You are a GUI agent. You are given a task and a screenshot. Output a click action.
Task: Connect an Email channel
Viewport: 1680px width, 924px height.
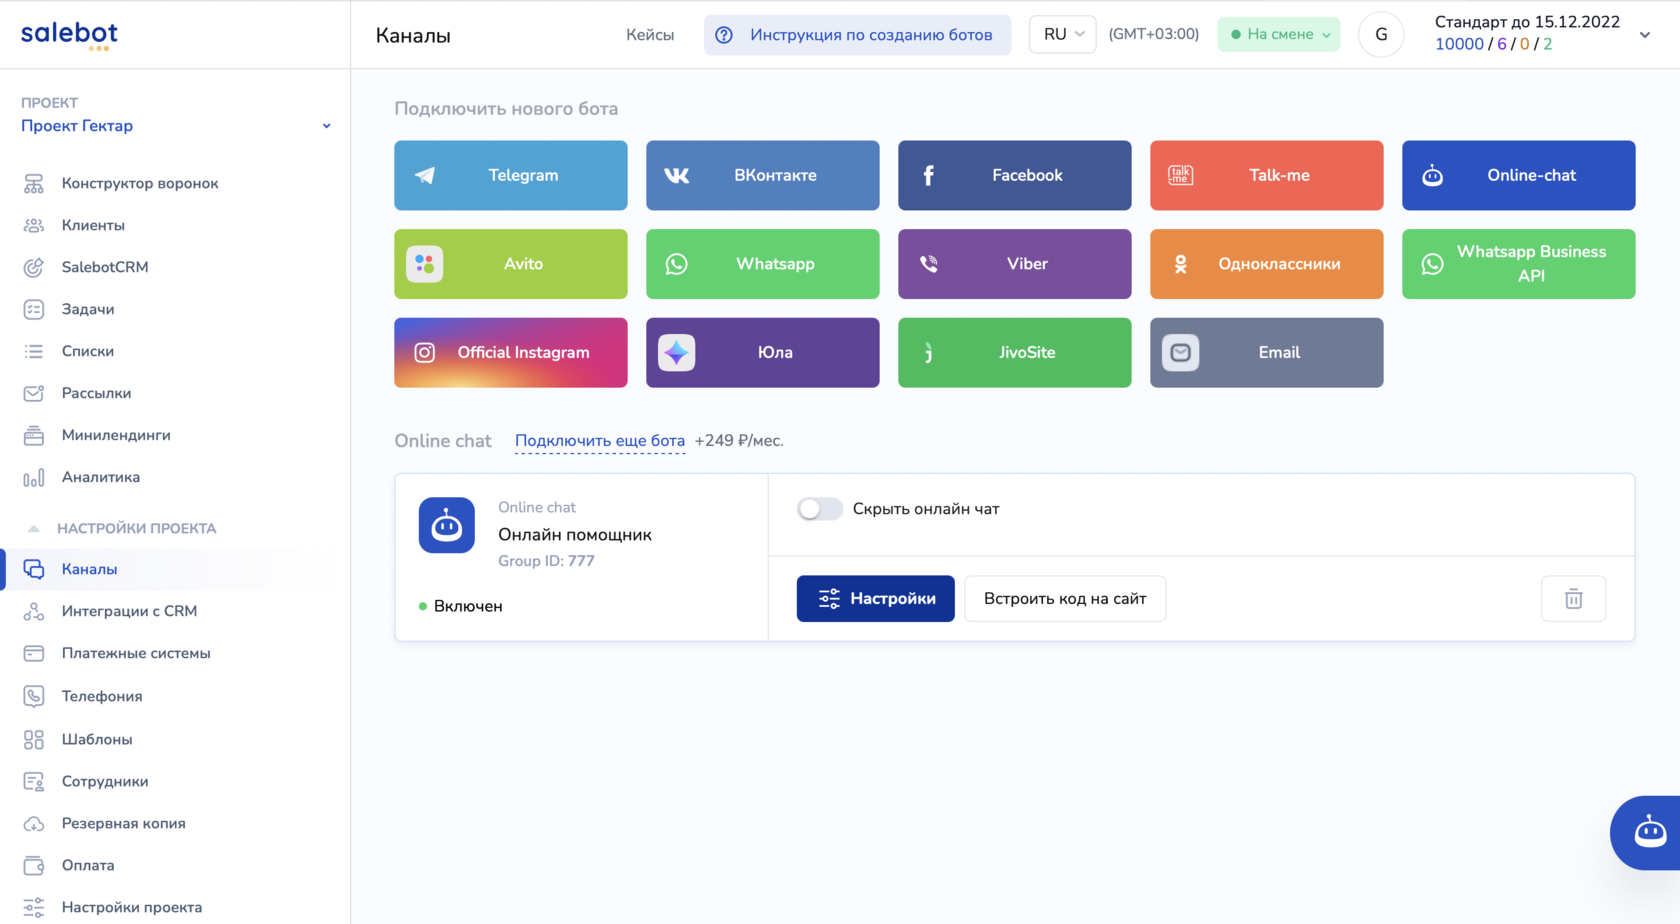(1267, 352)
